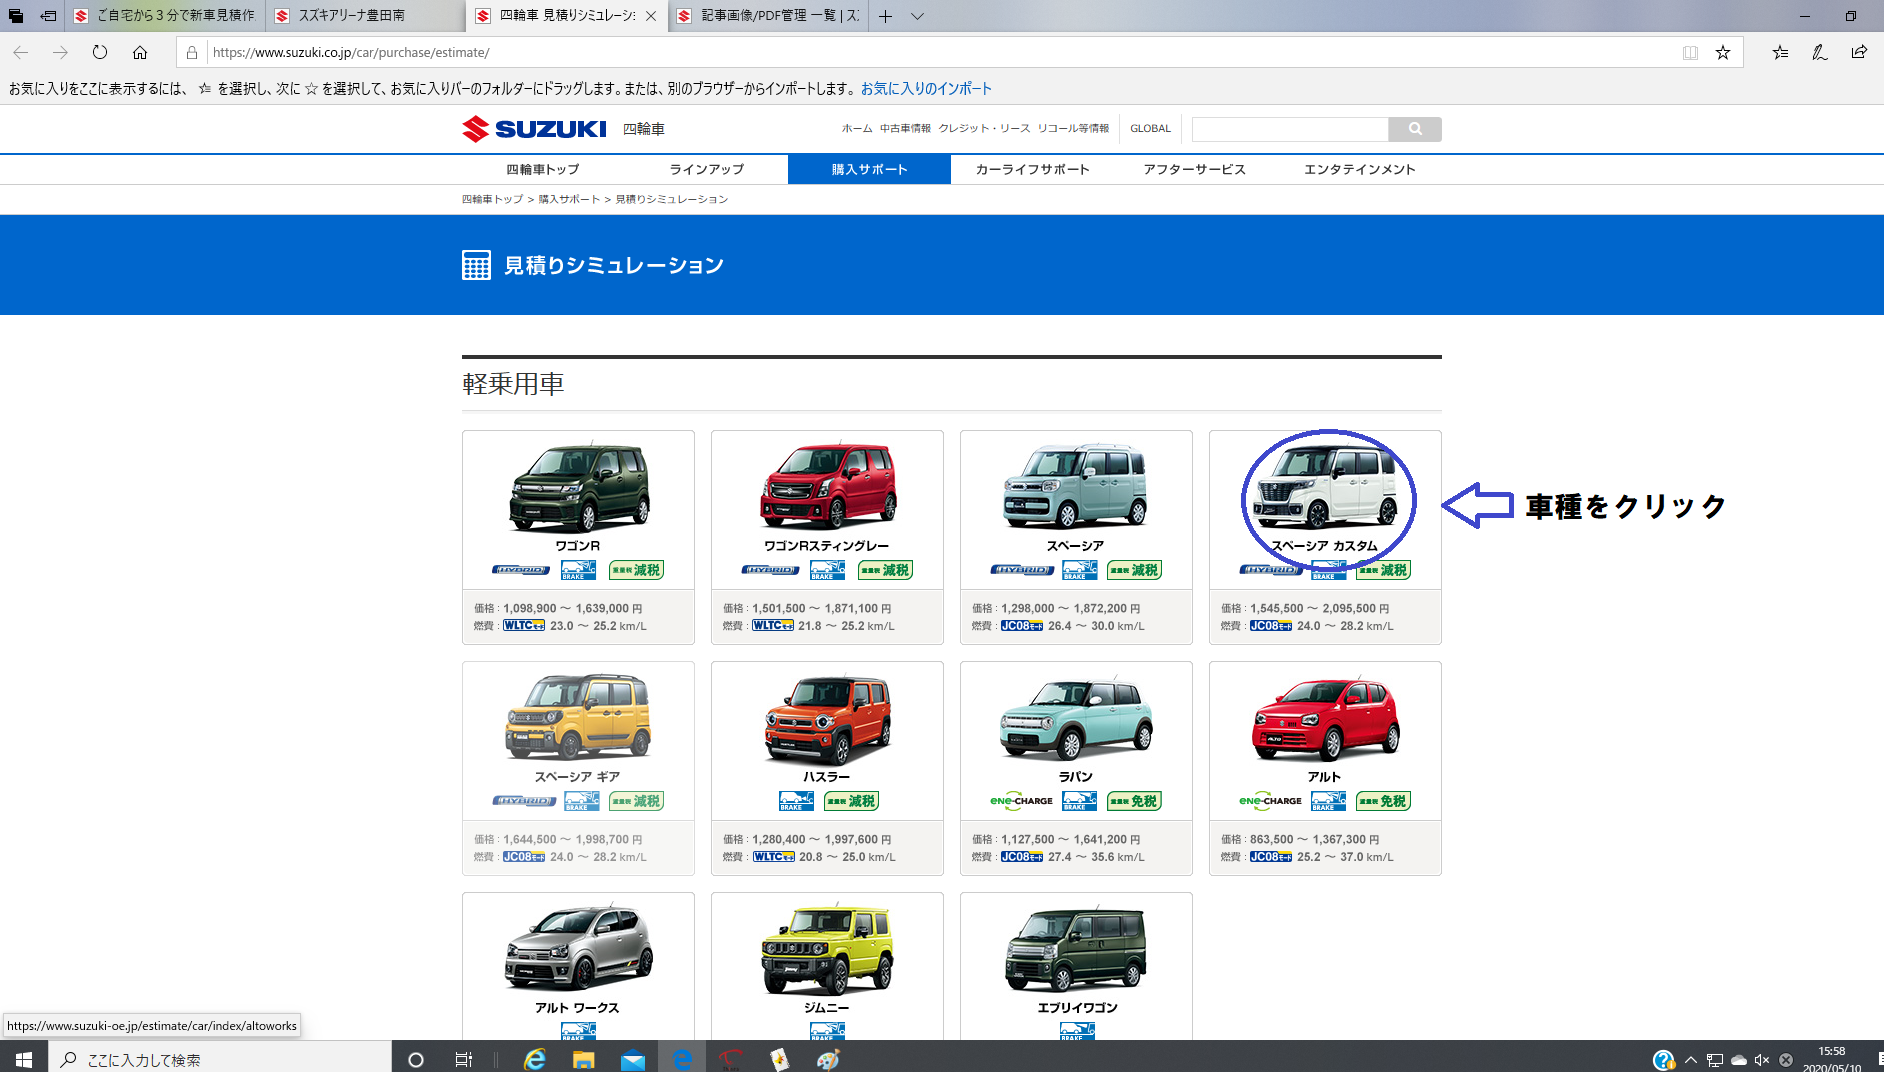Select the アルト car image
The image size is (1884, 1072).
1326,720
